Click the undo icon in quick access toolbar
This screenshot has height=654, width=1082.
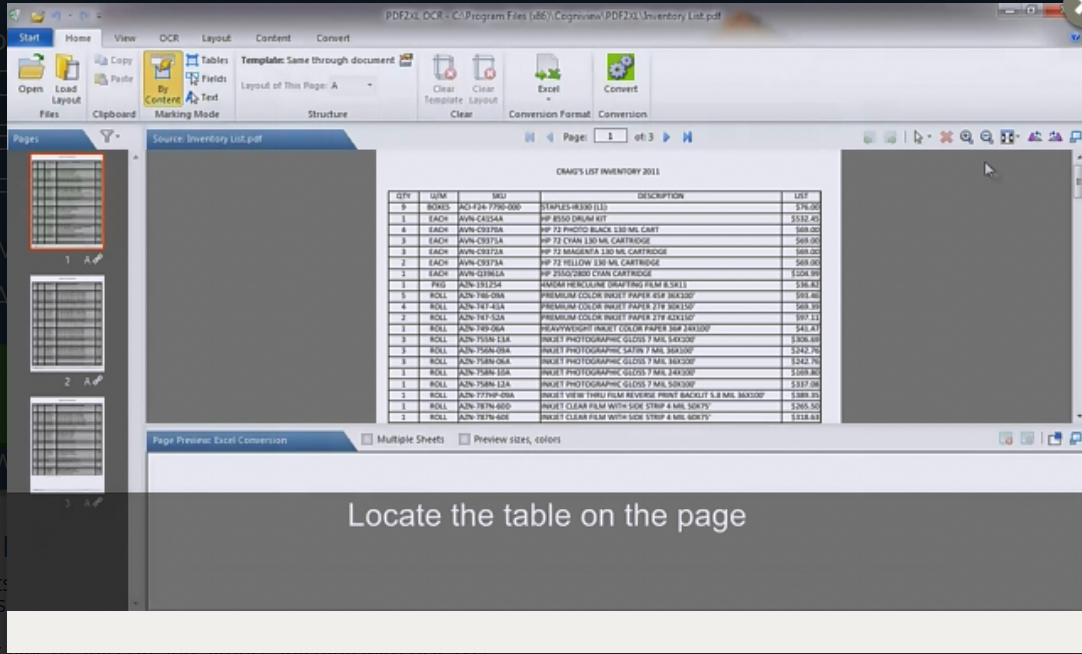(x=57, y=15)
